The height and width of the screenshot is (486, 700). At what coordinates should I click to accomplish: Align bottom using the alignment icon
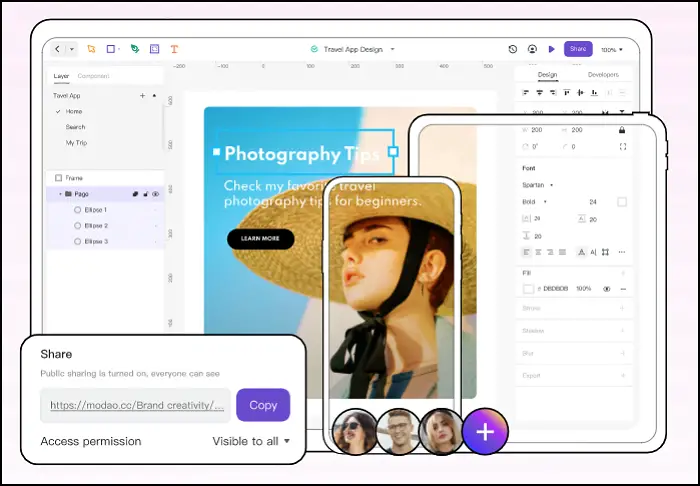point(594,93)
